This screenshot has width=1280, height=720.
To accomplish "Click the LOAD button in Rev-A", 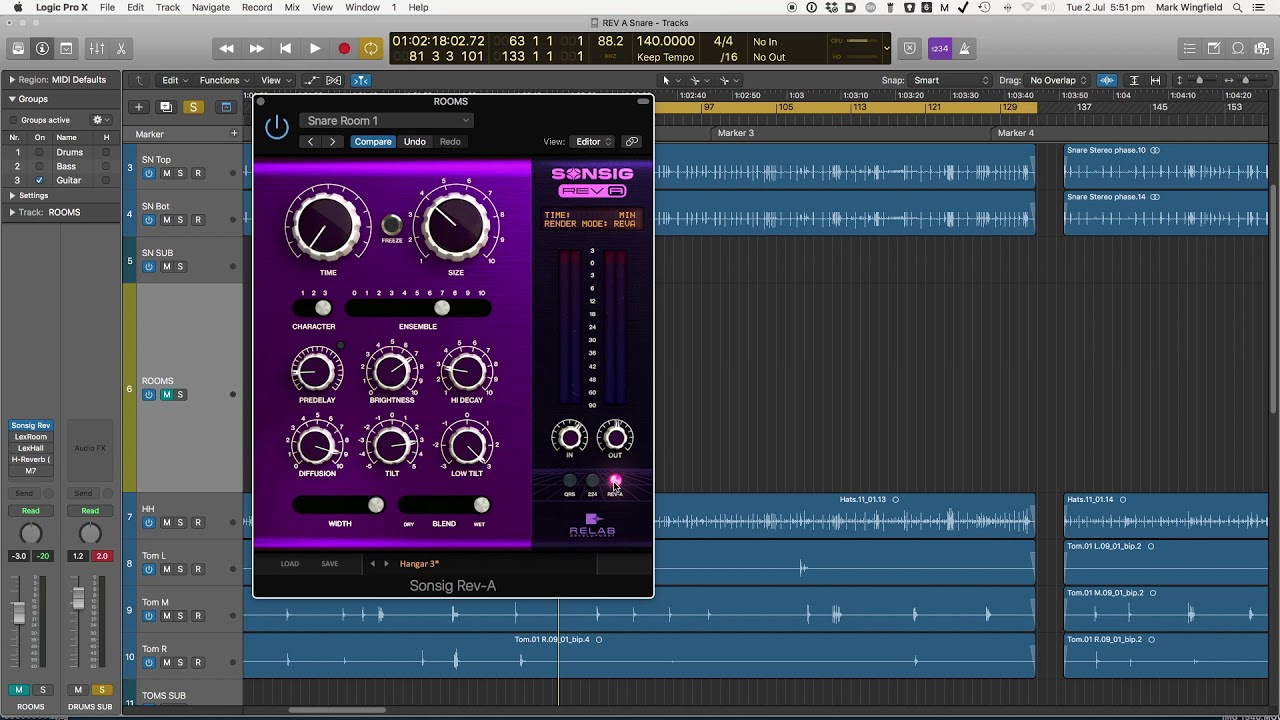I will coord(289,564).
